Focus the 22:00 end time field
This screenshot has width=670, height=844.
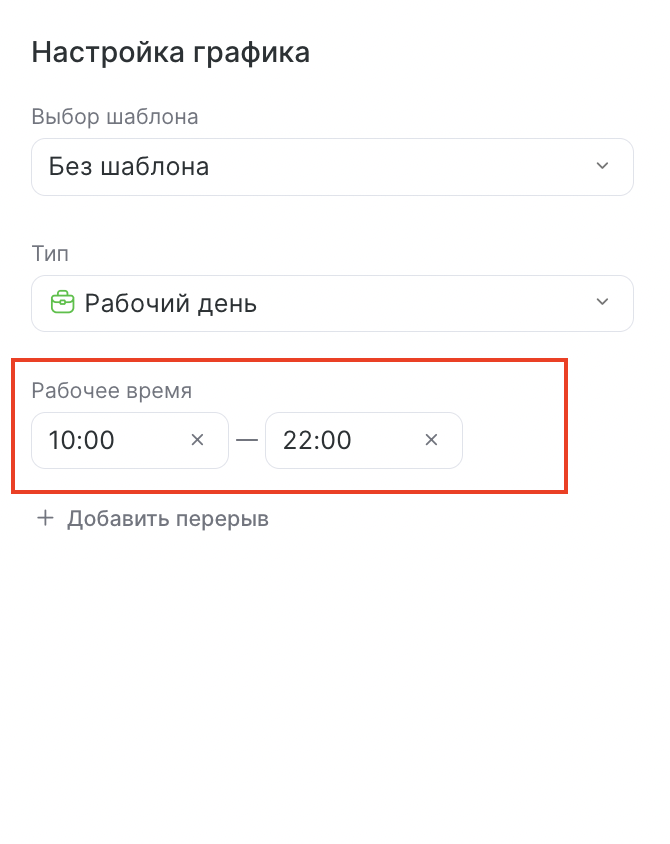[x=364, y=440]
